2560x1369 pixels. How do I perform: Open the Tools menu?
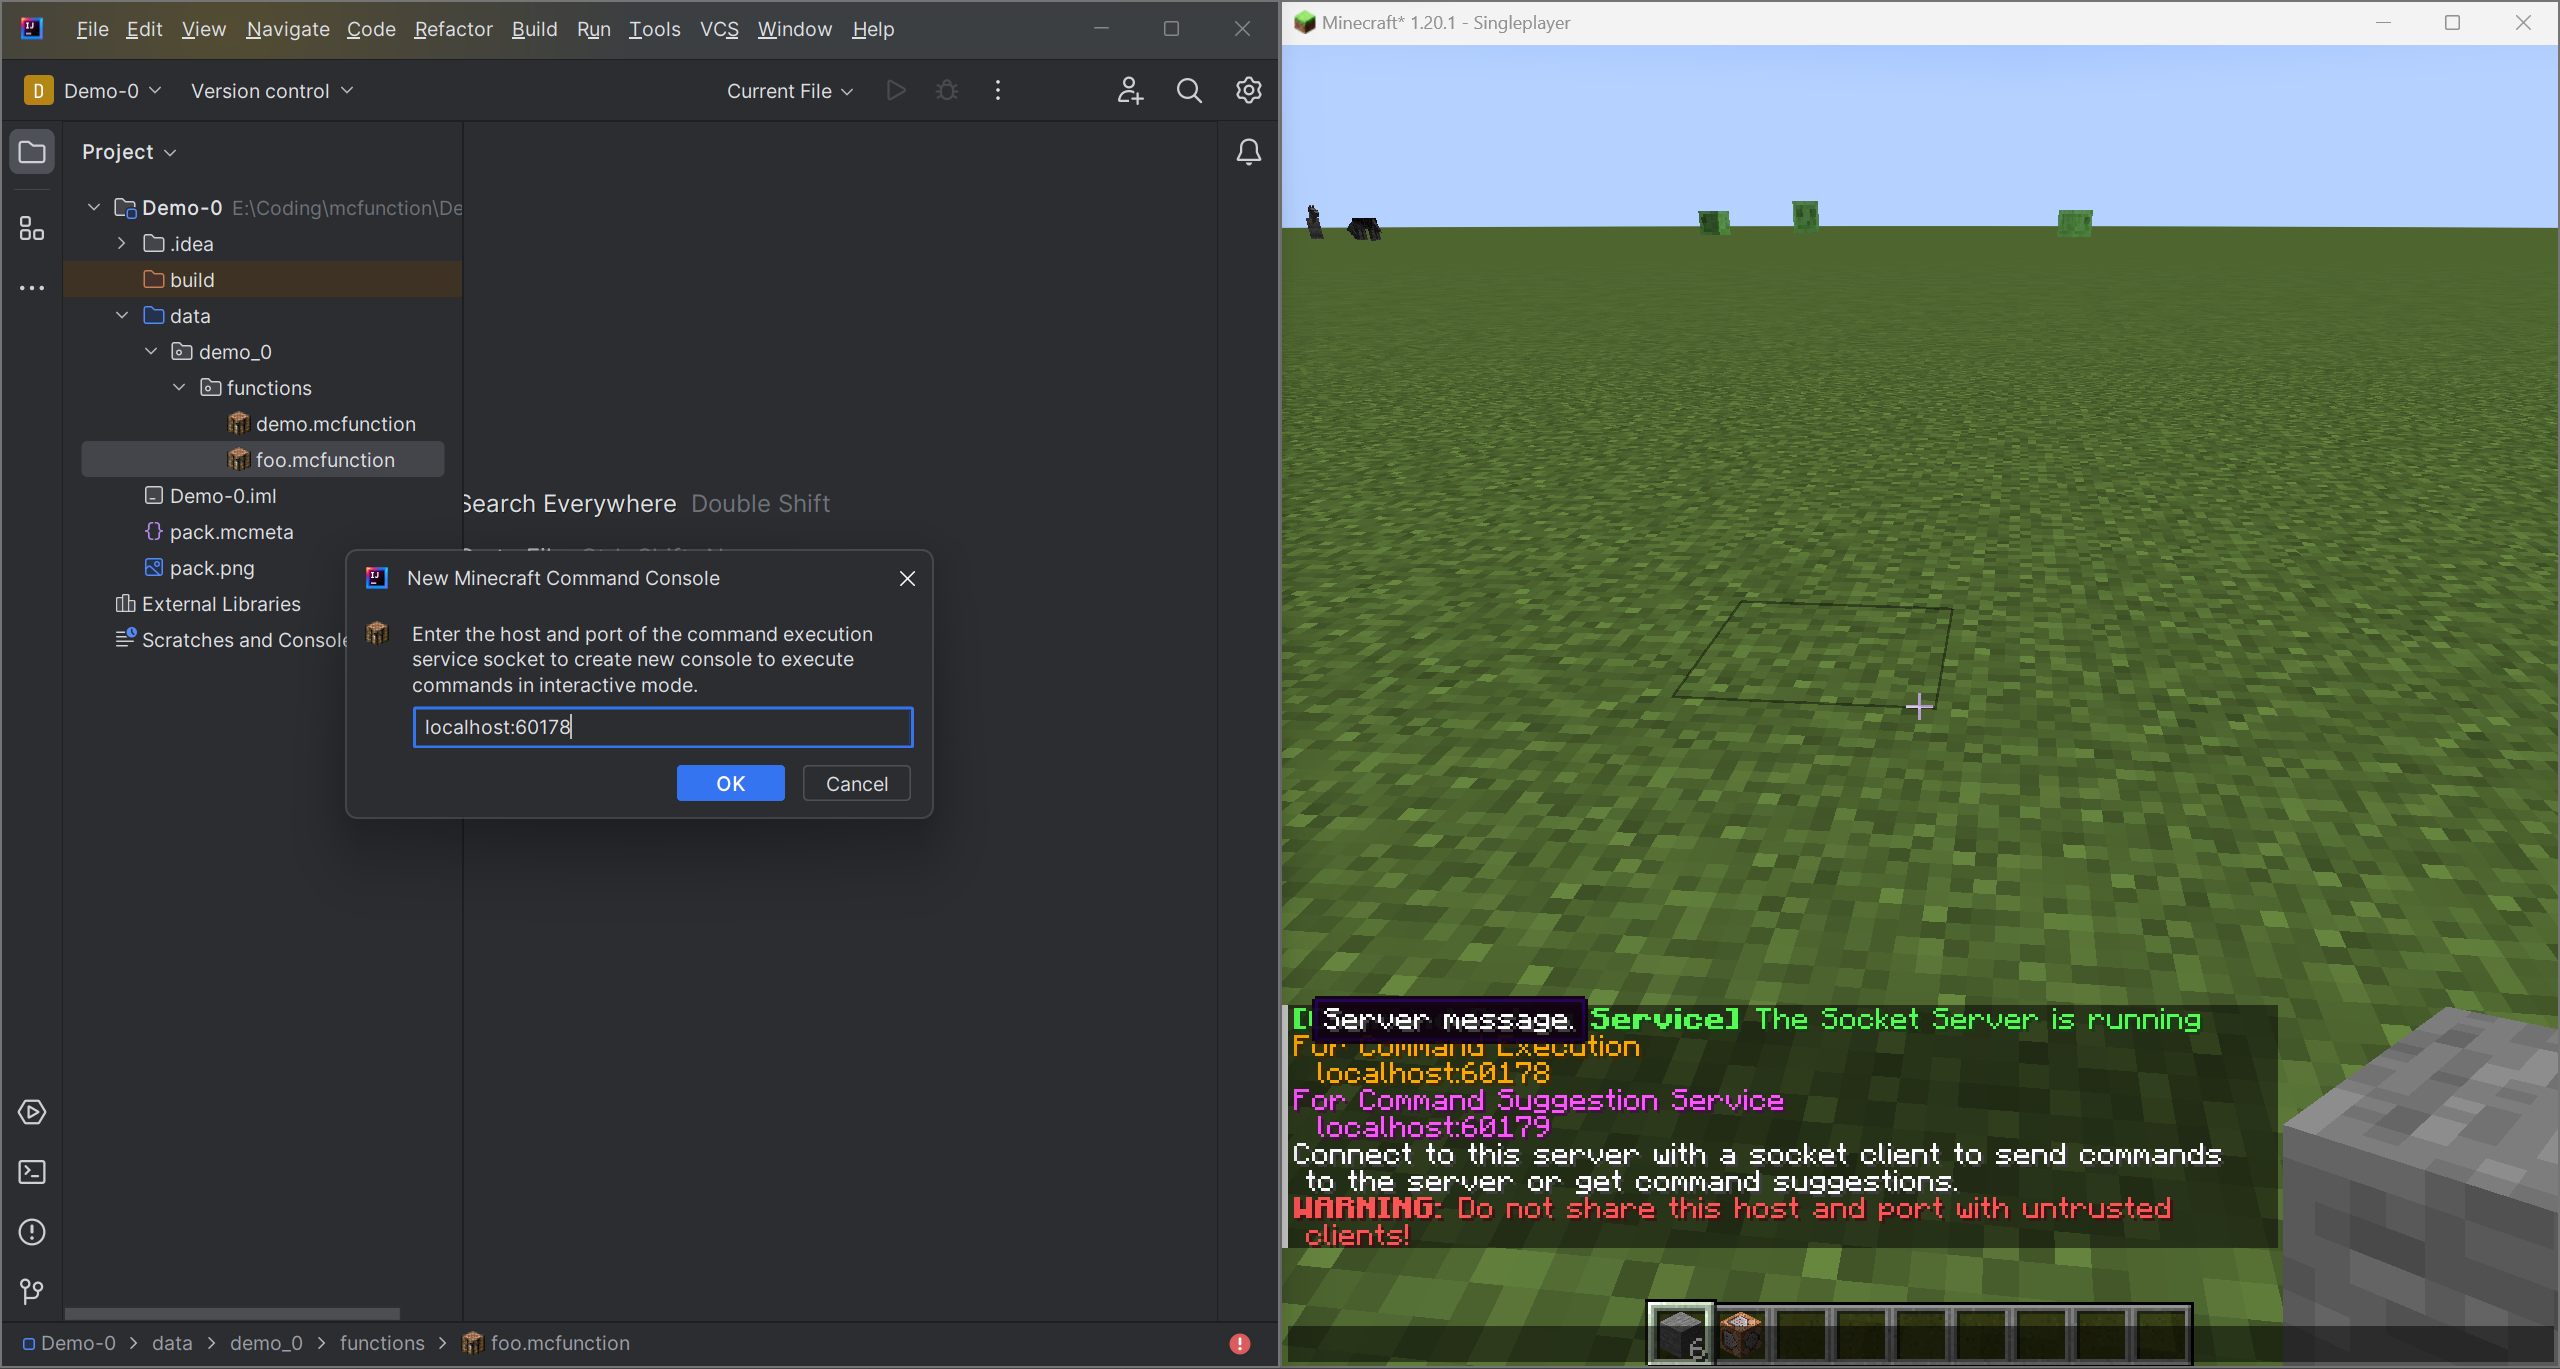pos(654,29)
